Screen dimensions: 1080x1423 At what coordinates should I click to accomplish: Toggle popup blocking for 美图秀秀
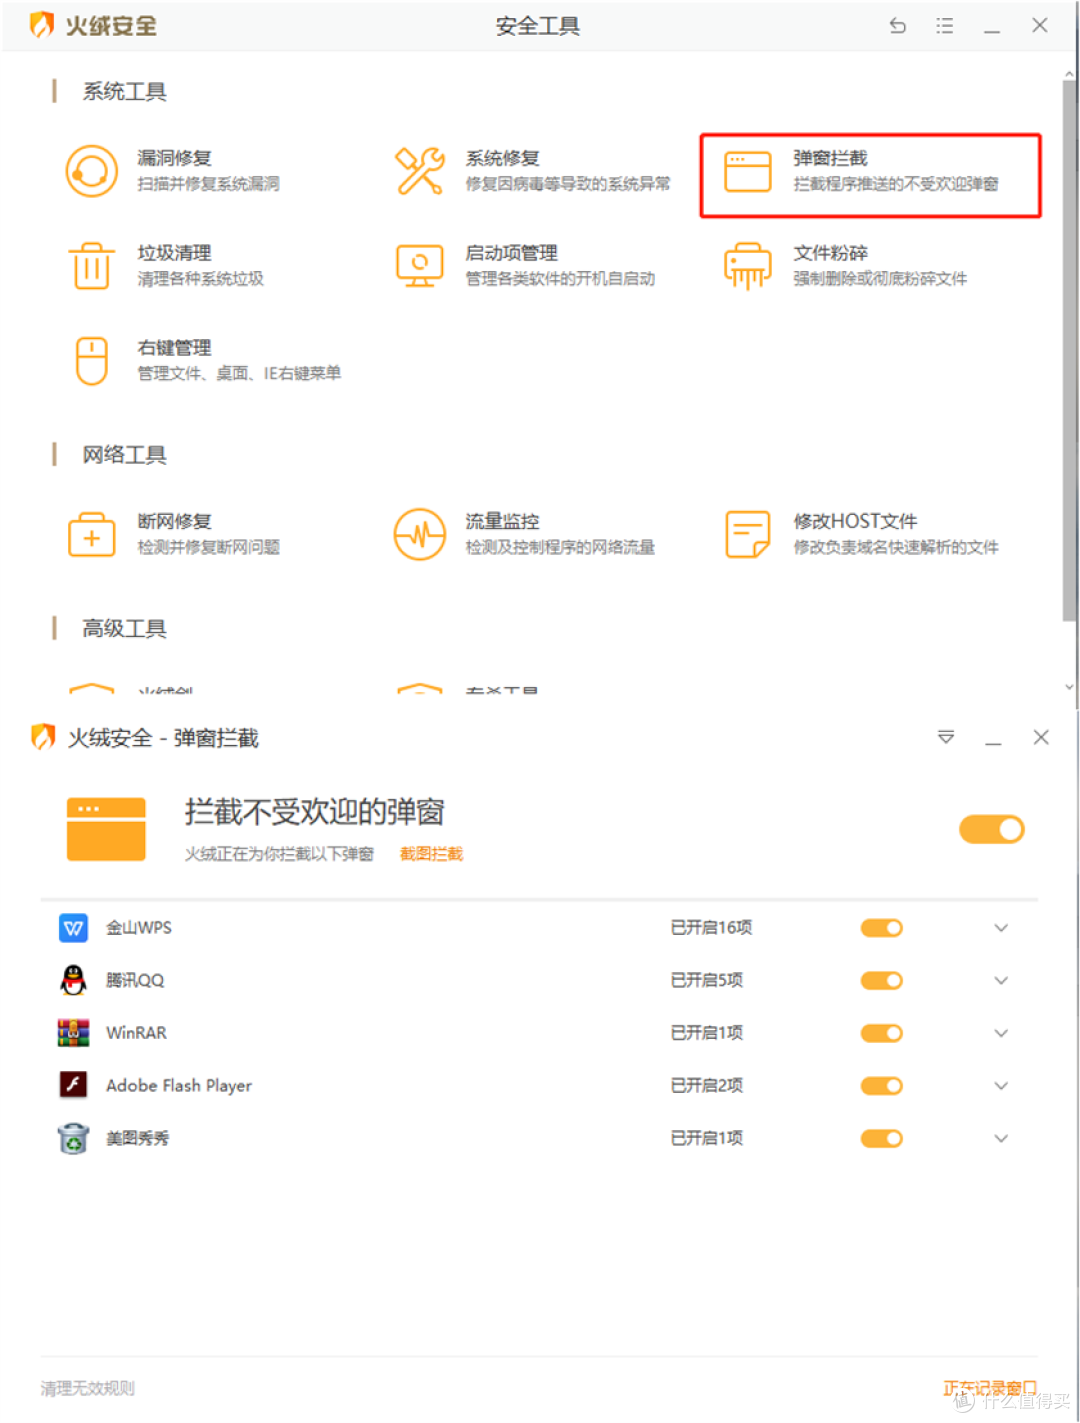coord(882,1138)
